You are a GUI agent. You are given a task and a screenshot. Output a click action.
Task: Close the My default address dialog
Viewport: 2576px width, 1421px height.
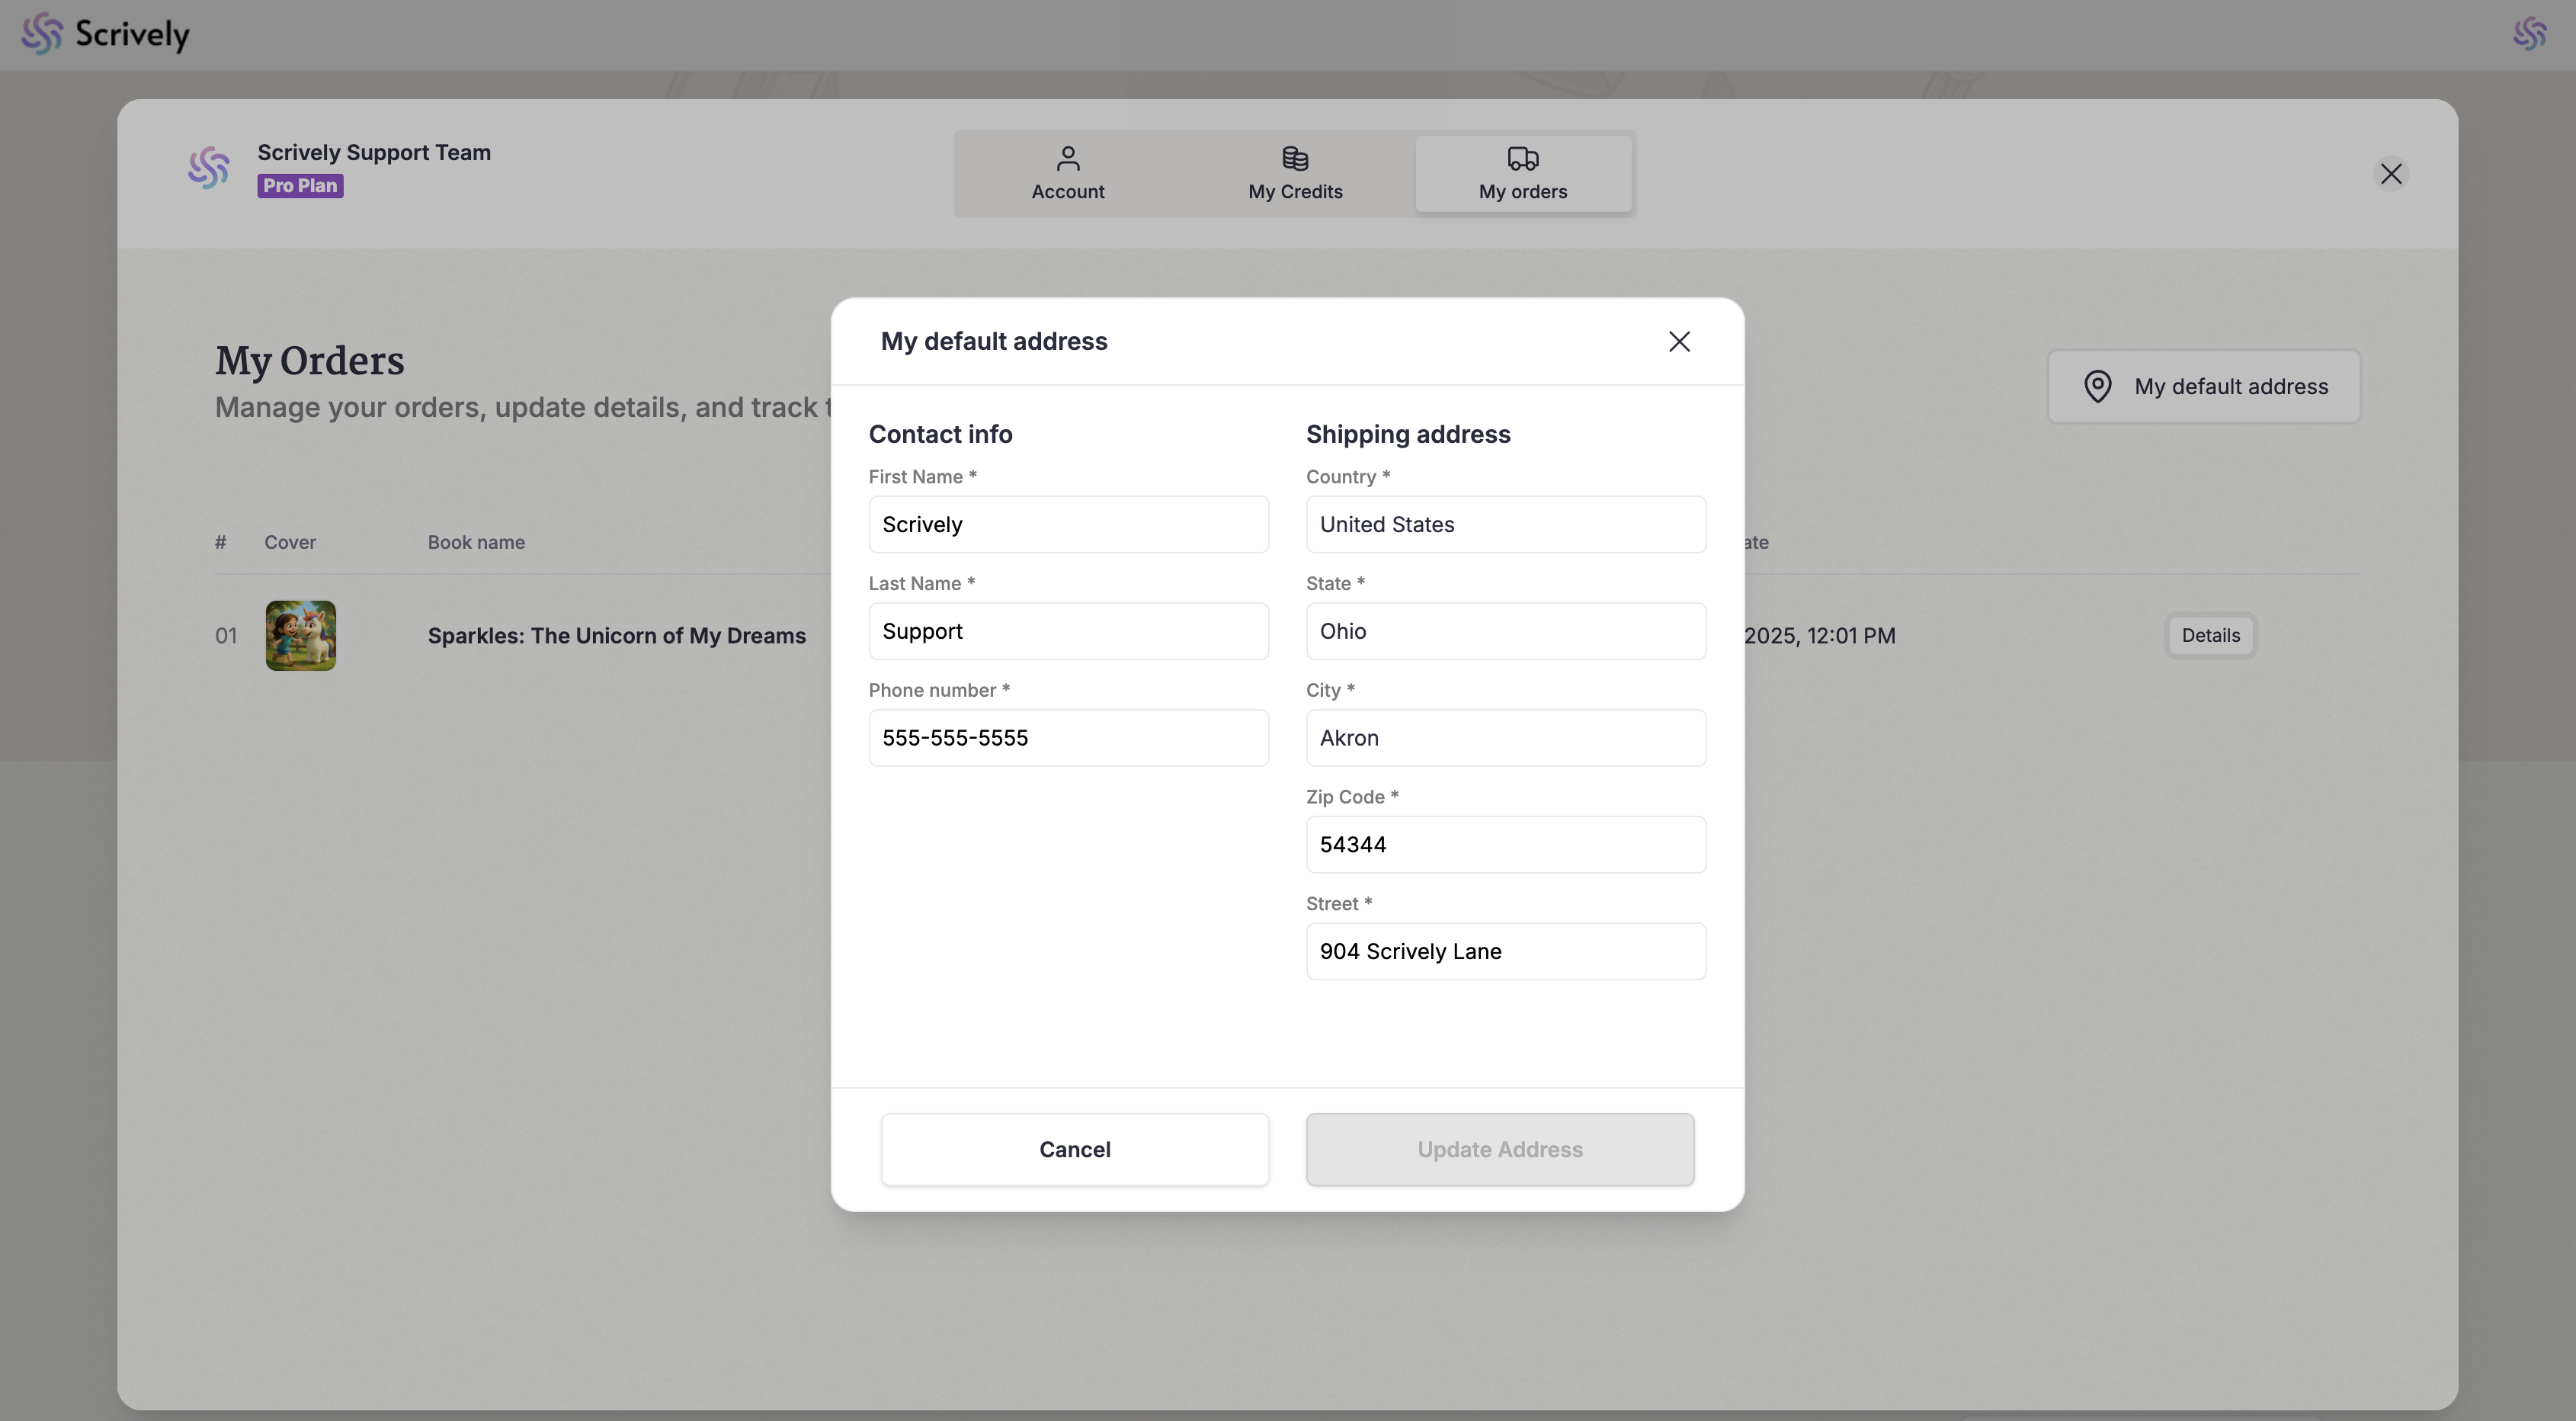point(1679,342)
